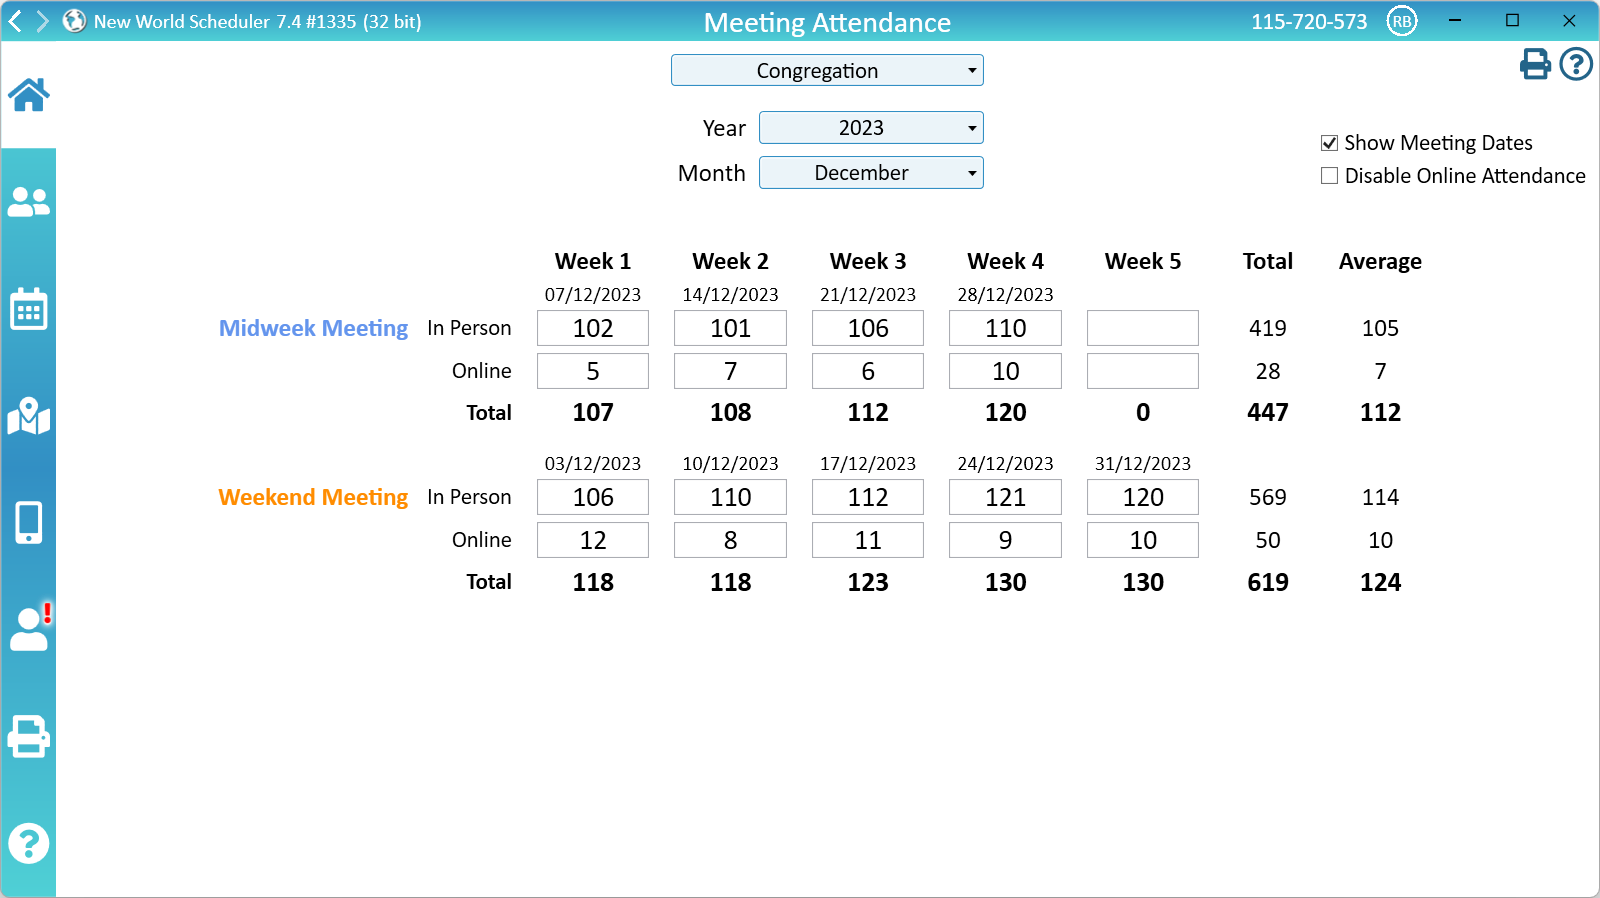Open the mobile device sidebar icon

28,522
